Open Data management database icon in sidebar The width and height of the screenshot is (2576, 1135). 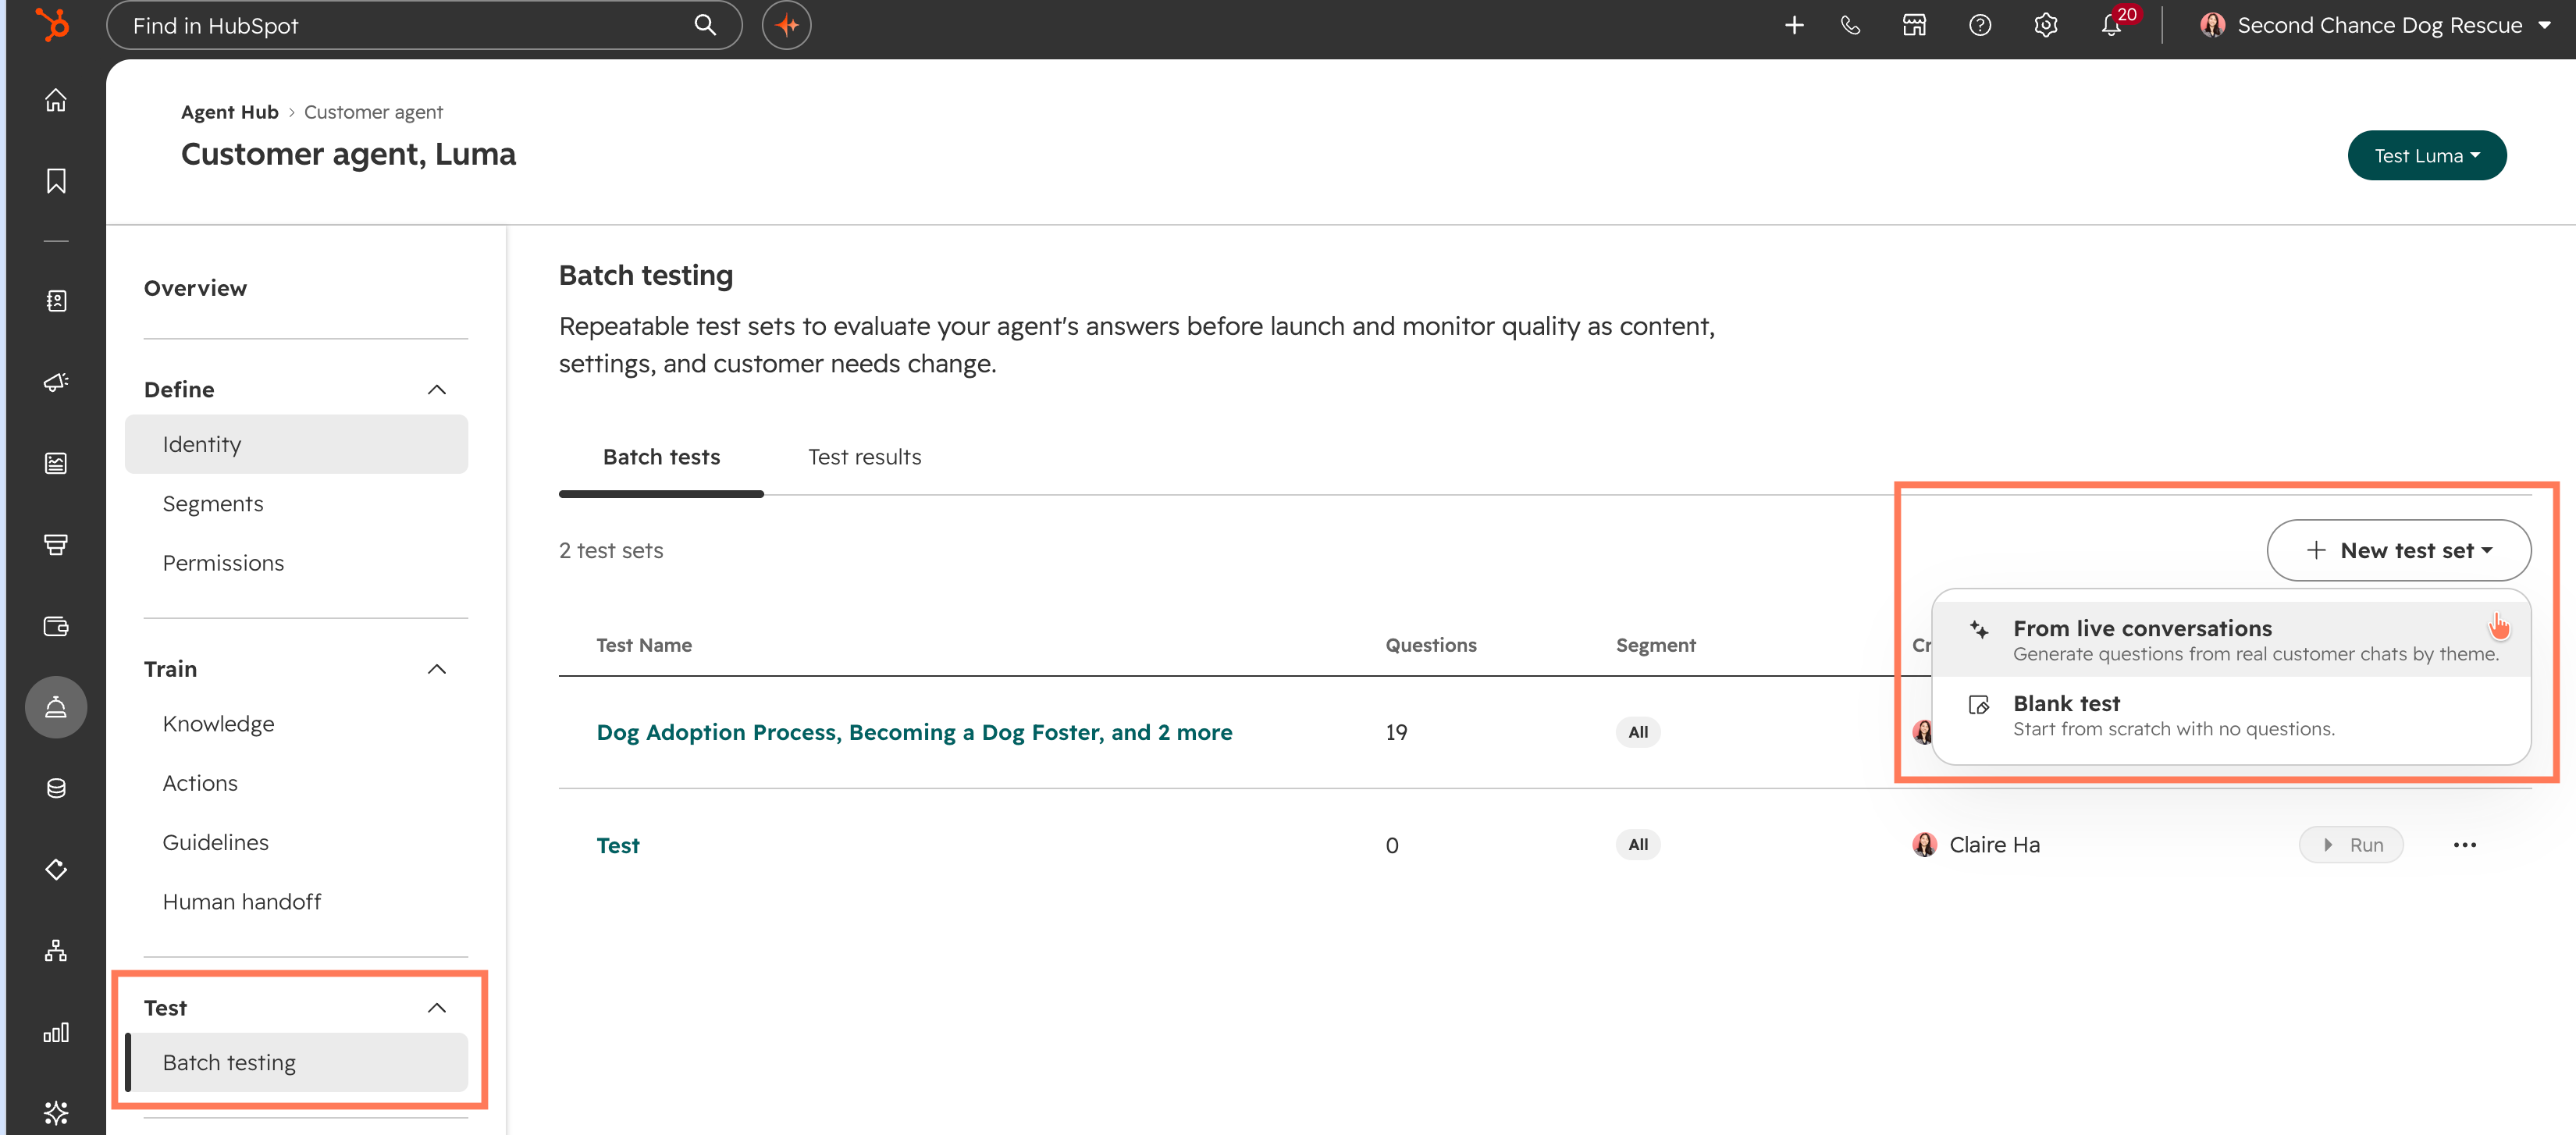[x=56, y=788]
